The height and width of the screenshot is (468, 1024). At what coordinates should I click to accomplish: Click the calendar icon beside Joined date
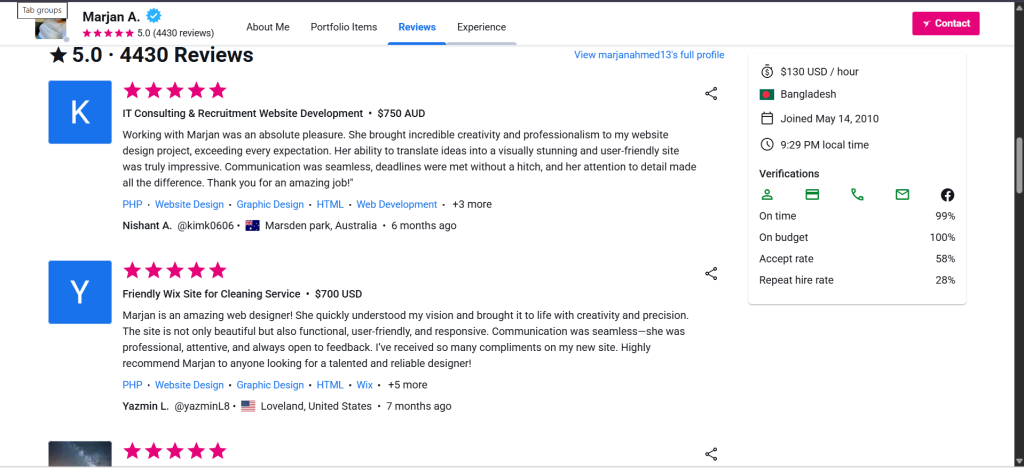click(x=767, y=118)
